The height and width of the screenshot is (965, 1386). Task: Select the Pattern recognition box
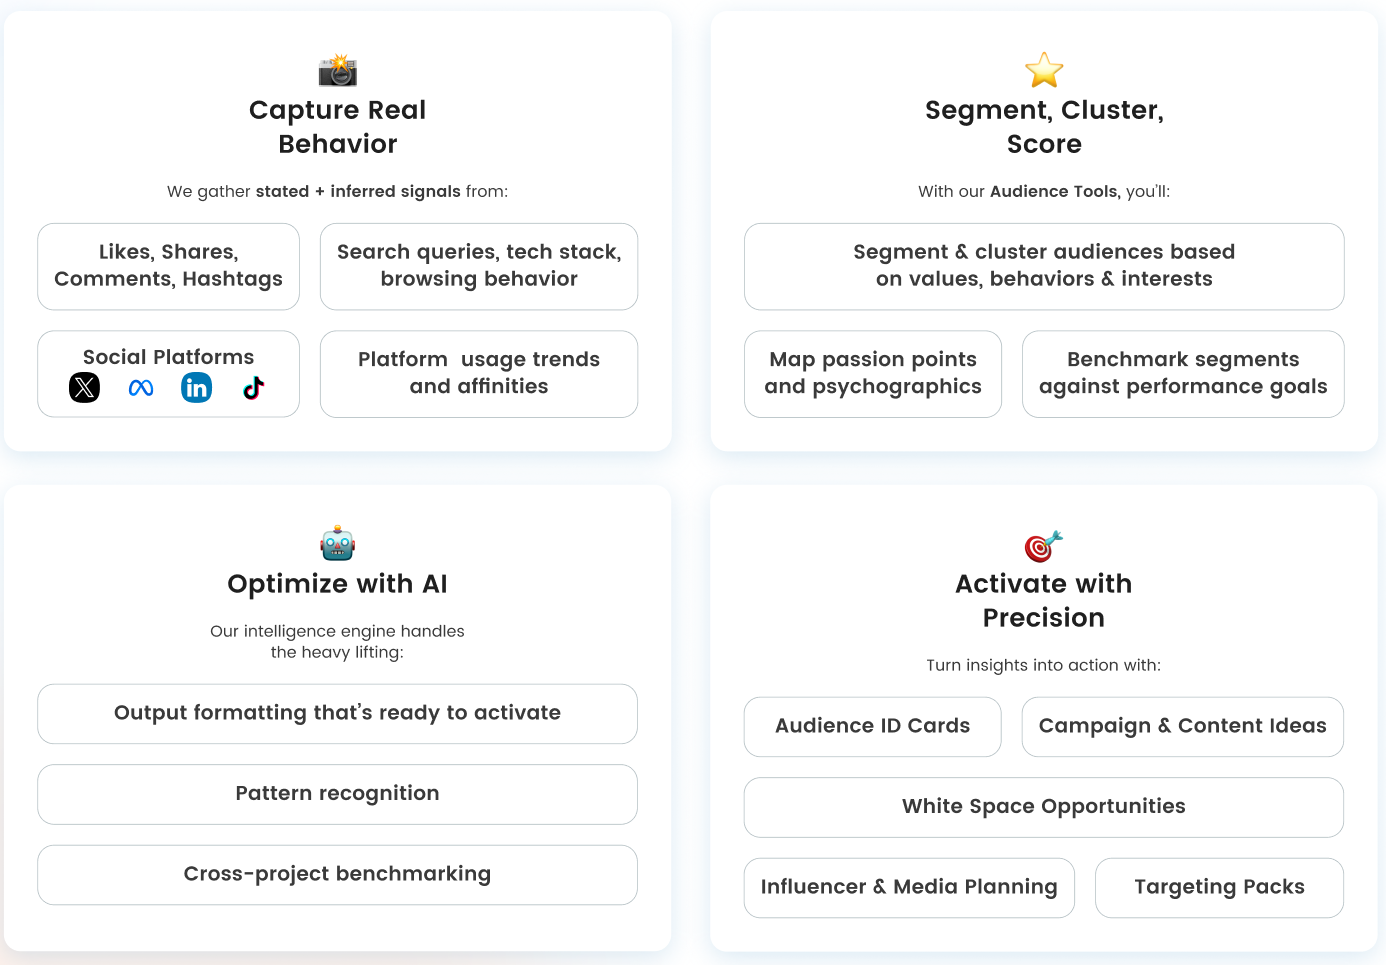point(338,794)
